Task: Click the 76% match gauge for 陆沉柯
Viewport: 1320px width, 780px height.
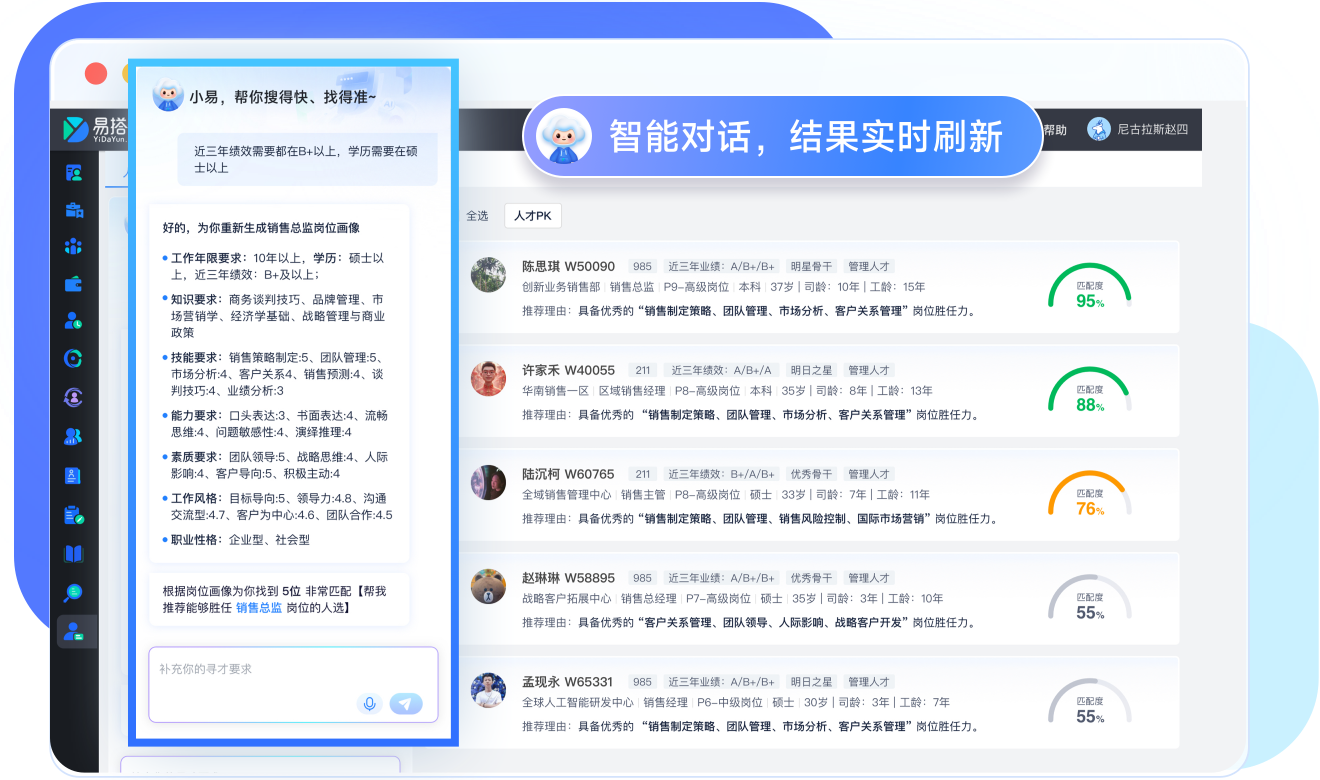Action: [1089, 495]
